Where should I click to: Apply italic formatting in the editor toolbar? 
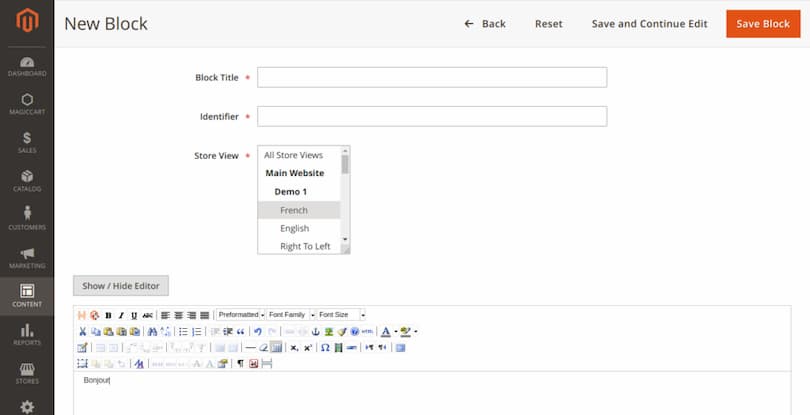[x=121, y=315]
